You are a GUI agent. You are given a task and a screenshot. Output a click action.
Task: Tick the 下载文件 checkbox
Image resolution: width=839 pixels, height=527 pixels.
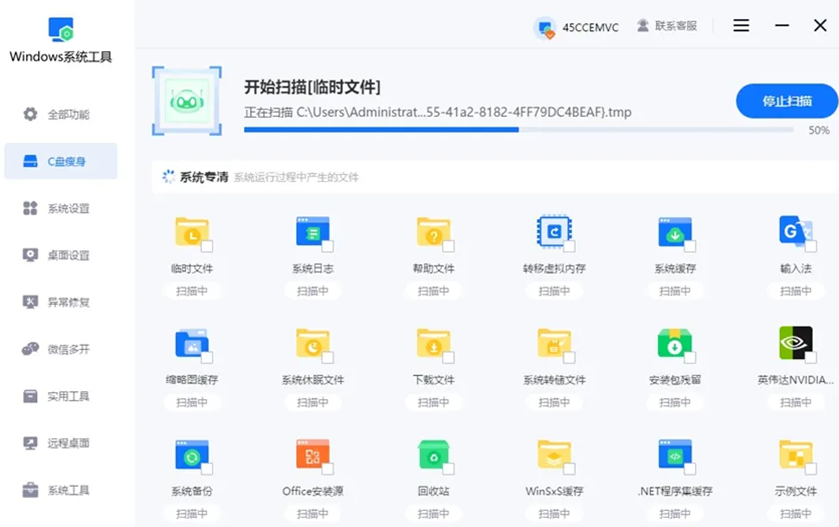448,357
